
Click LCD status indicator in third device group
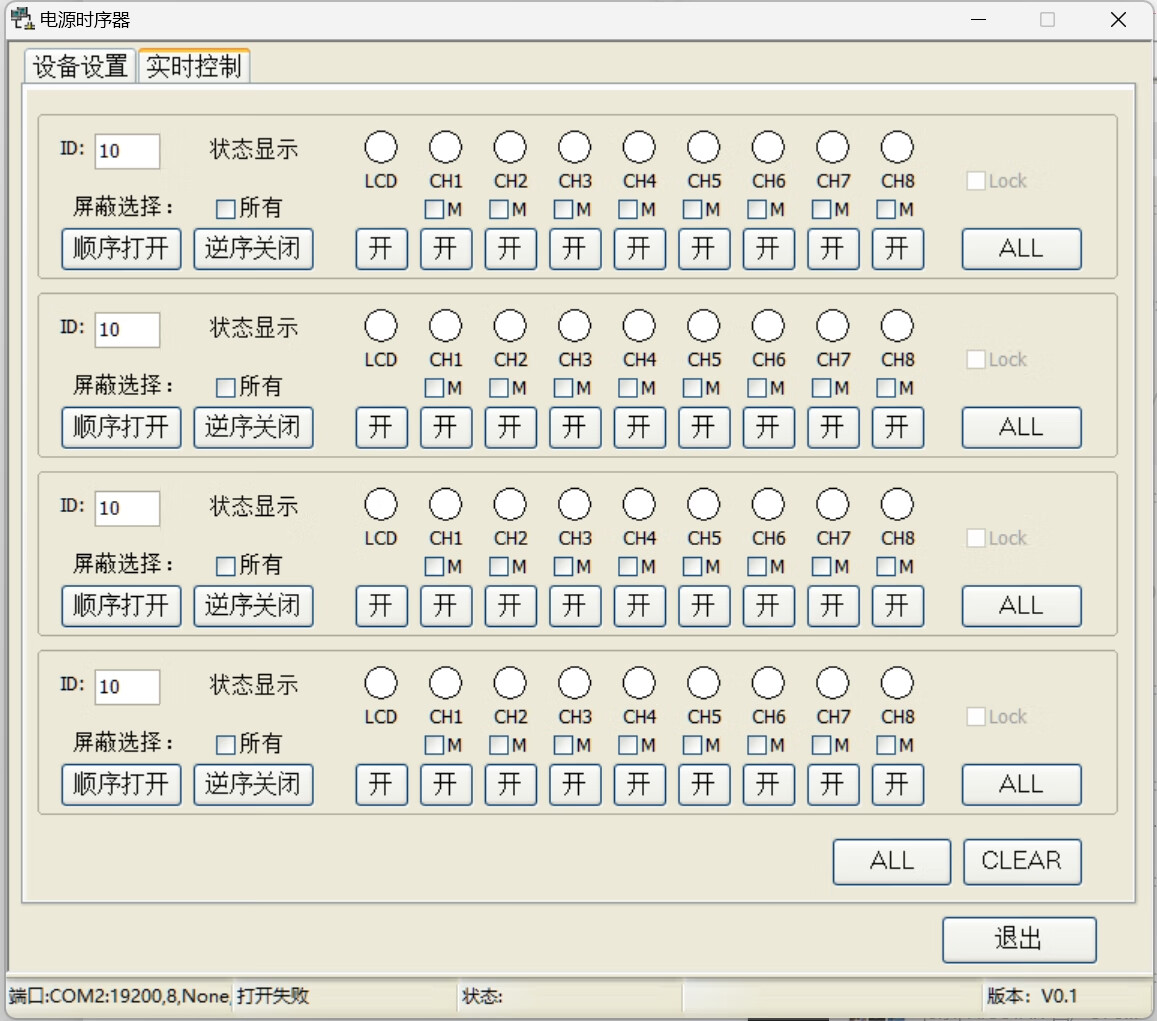(x=381, y=505)
